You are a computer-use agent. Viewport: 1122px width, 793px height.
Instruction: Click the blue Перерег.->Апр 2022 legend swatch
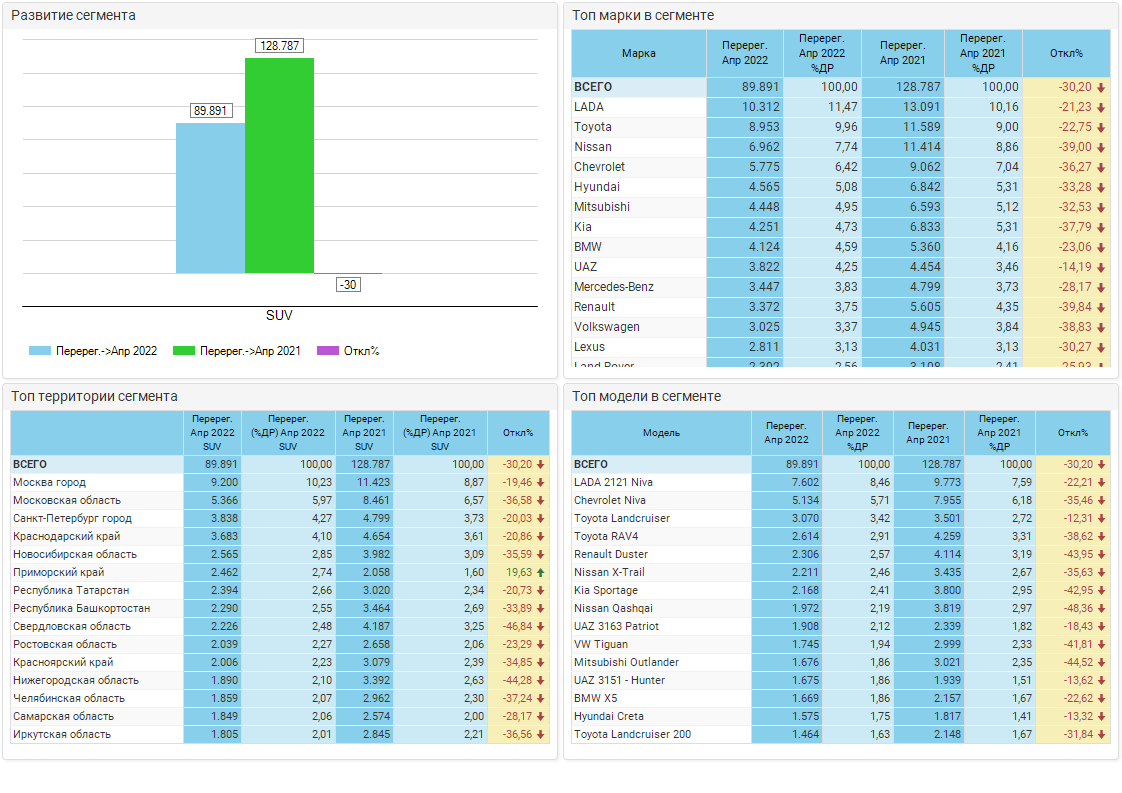(40, 351)
